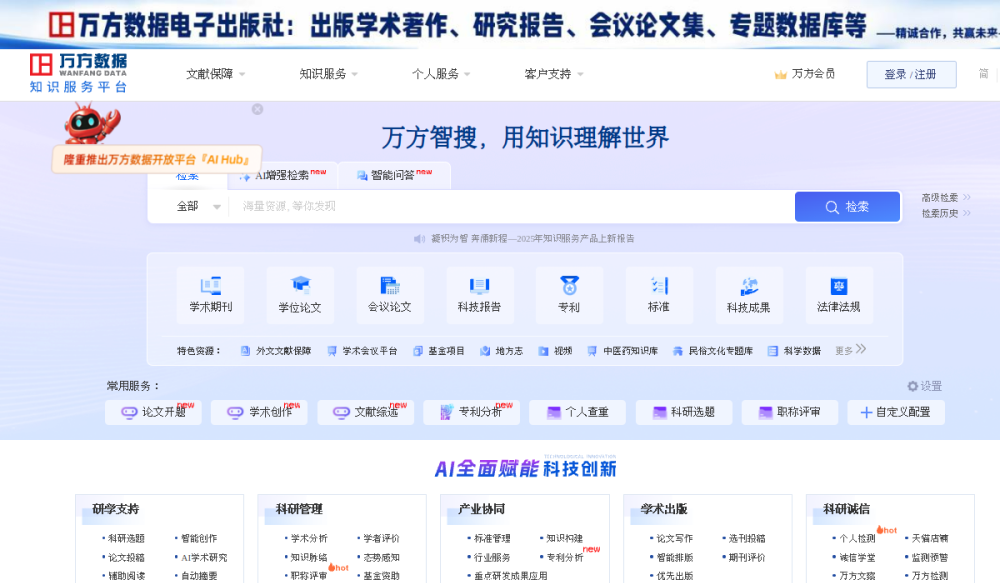Open the 专利分析 service
Image resolution: width=1000 pixels, height=583 pixels.
click(471, 412)
